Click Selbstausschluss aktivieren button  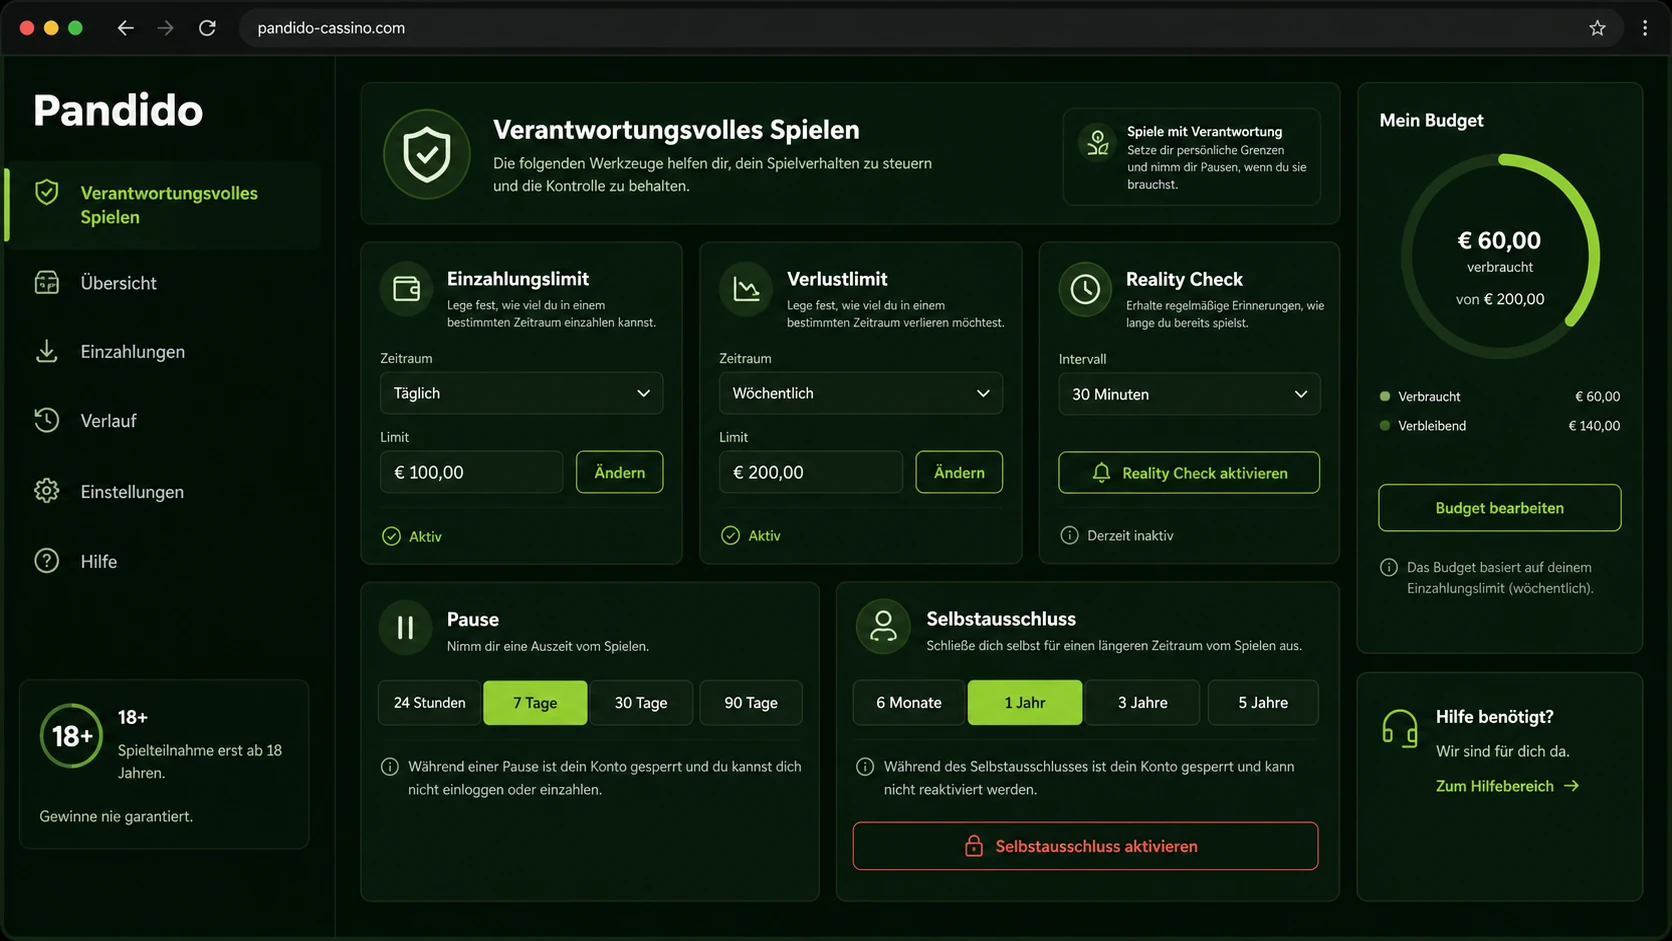tap(1085, 846)
